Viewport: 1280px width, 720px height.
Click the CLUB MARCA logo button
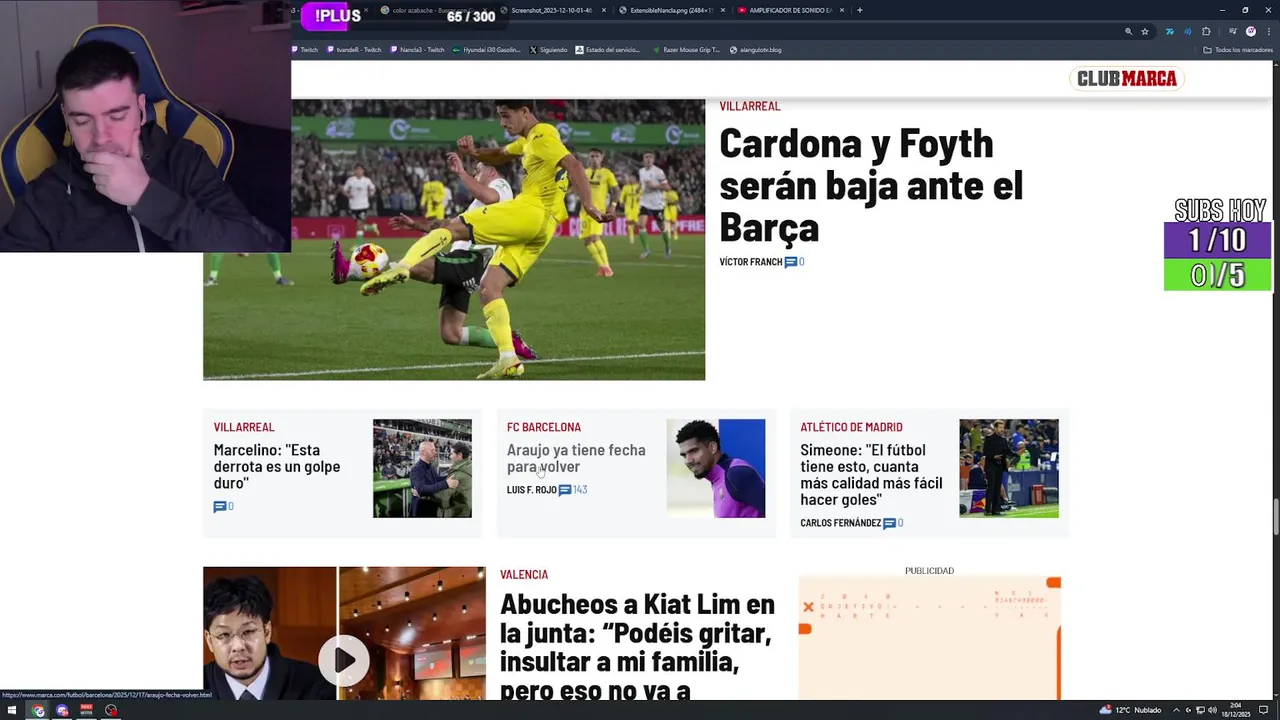1126,78
